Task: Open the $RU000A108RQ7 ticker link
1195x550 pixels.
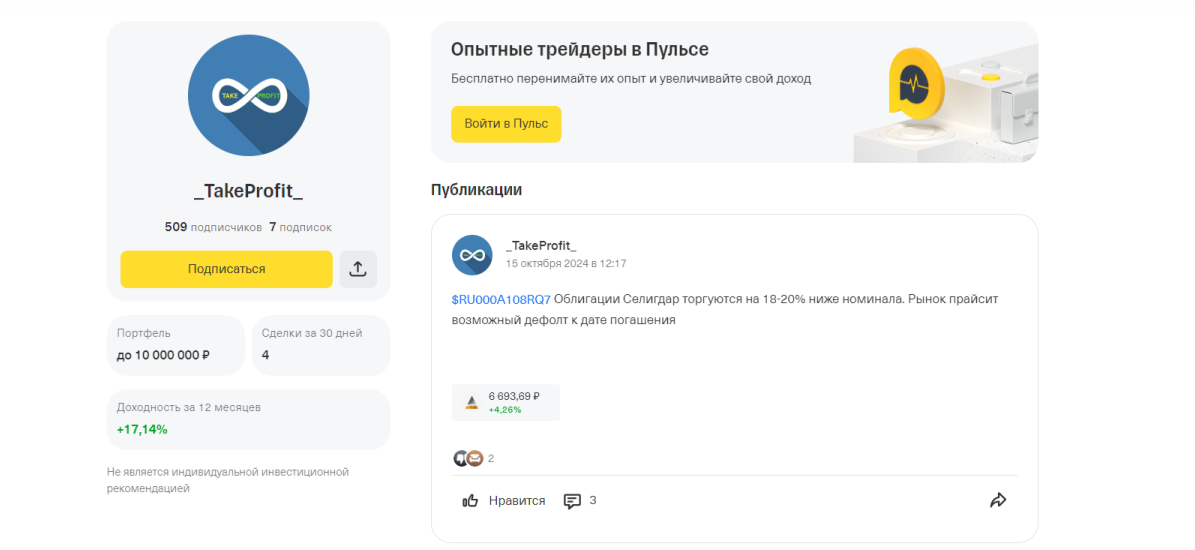Action: [501, 299]
